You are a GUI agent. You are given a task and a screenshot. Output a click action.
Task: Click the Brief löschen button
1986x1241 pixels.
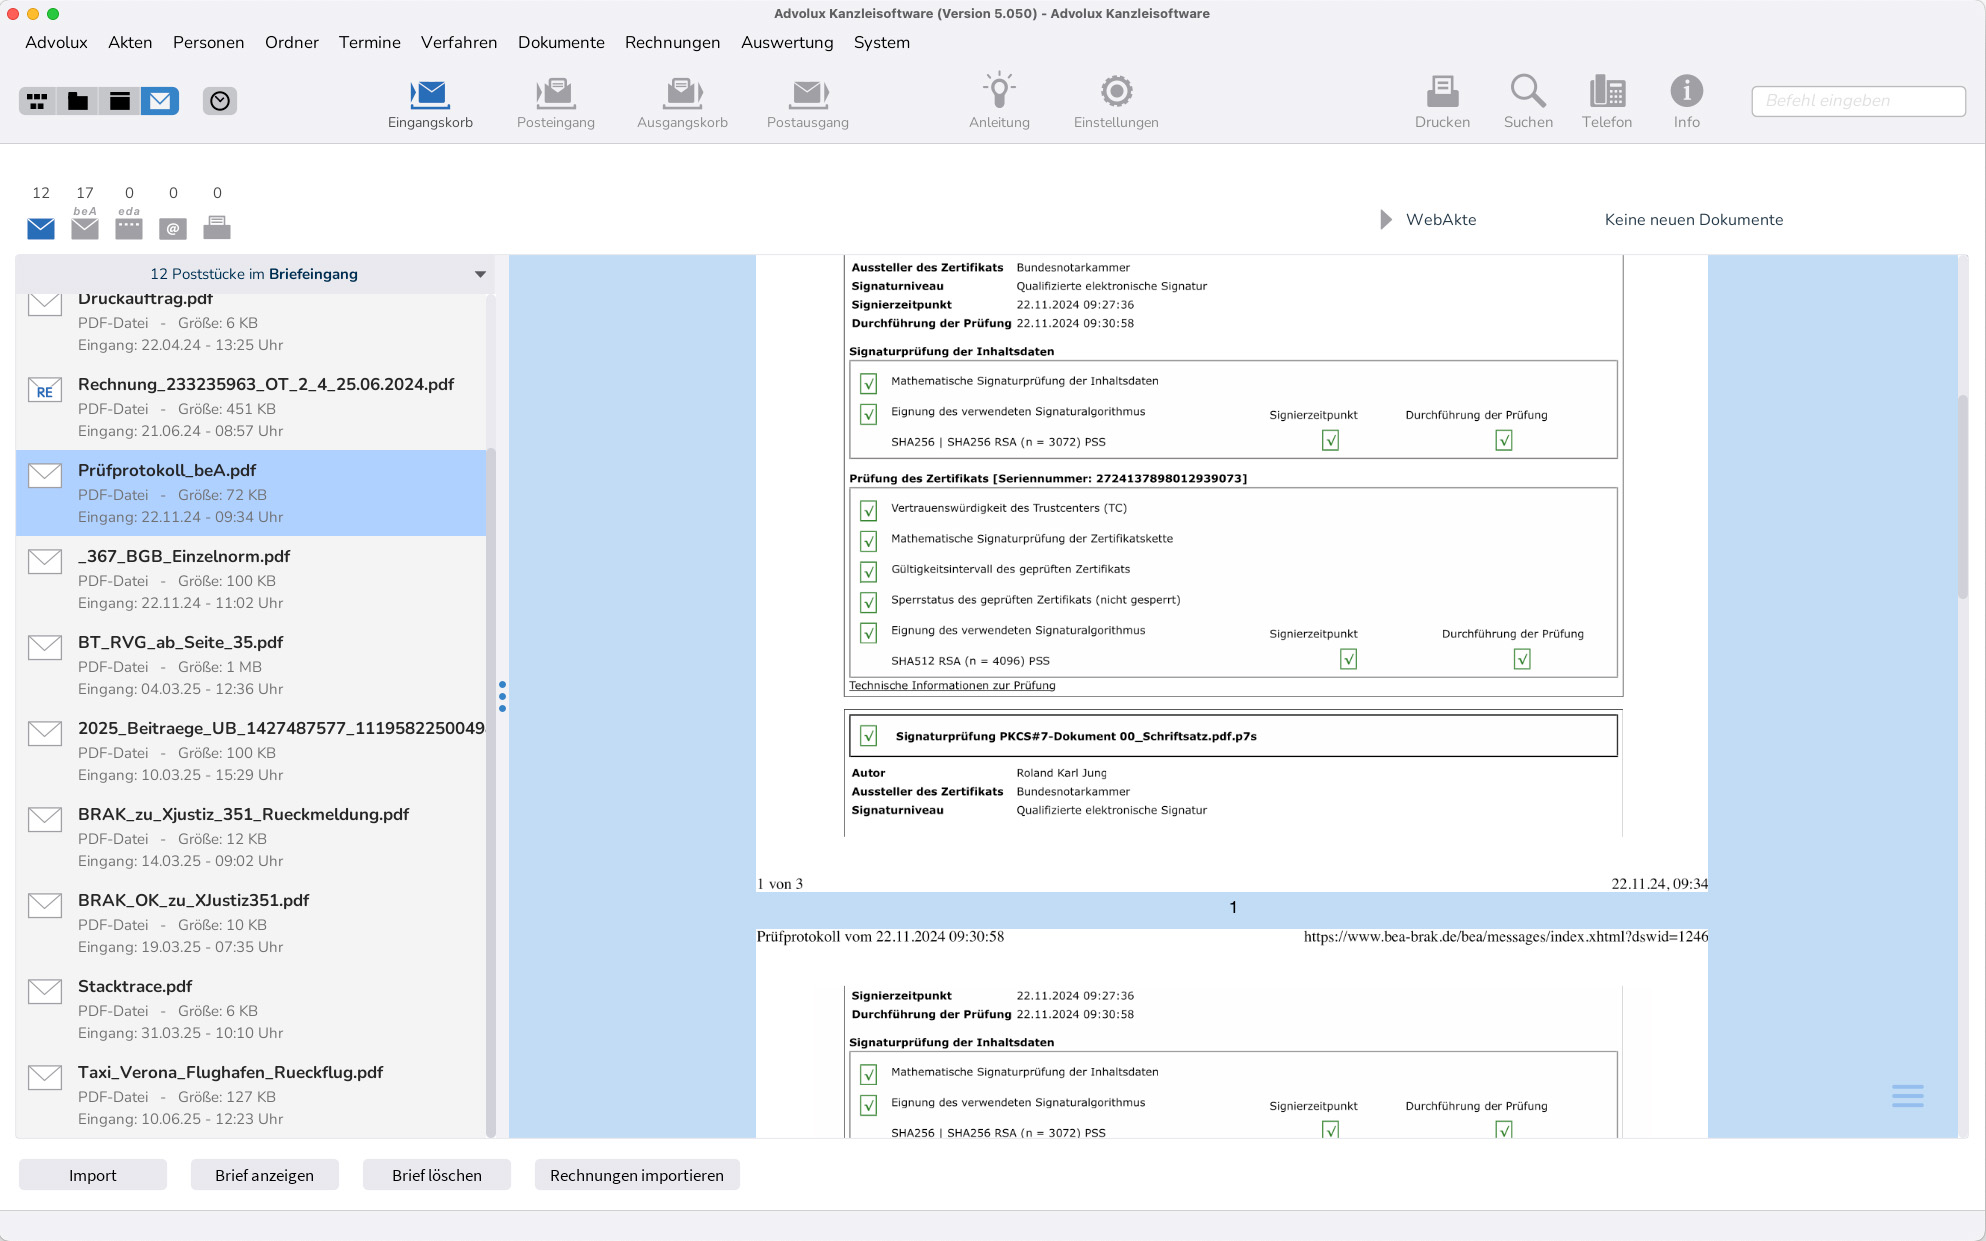pos(437,1175)
